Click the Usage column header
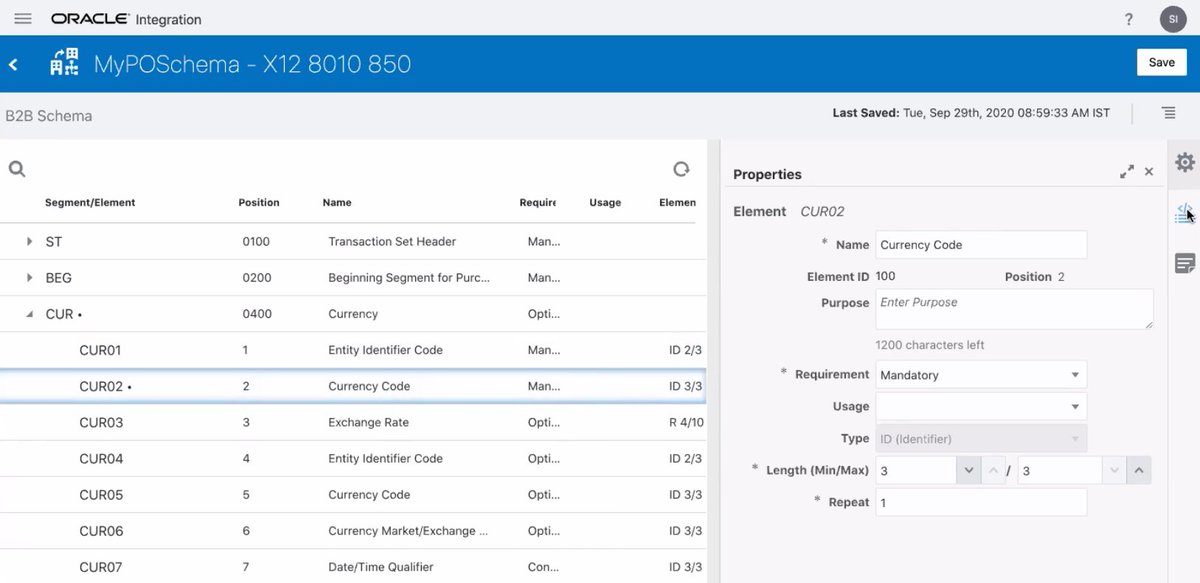Image resolution: width=1200 pixels, height=583 pixels. (605, 202)
